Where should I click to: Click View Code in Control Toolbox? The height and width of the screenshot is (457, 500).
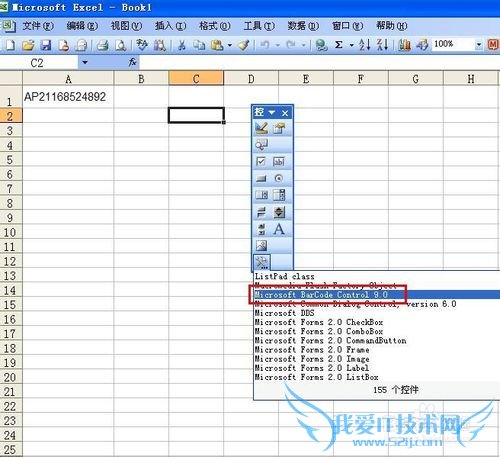click(261, 145)
